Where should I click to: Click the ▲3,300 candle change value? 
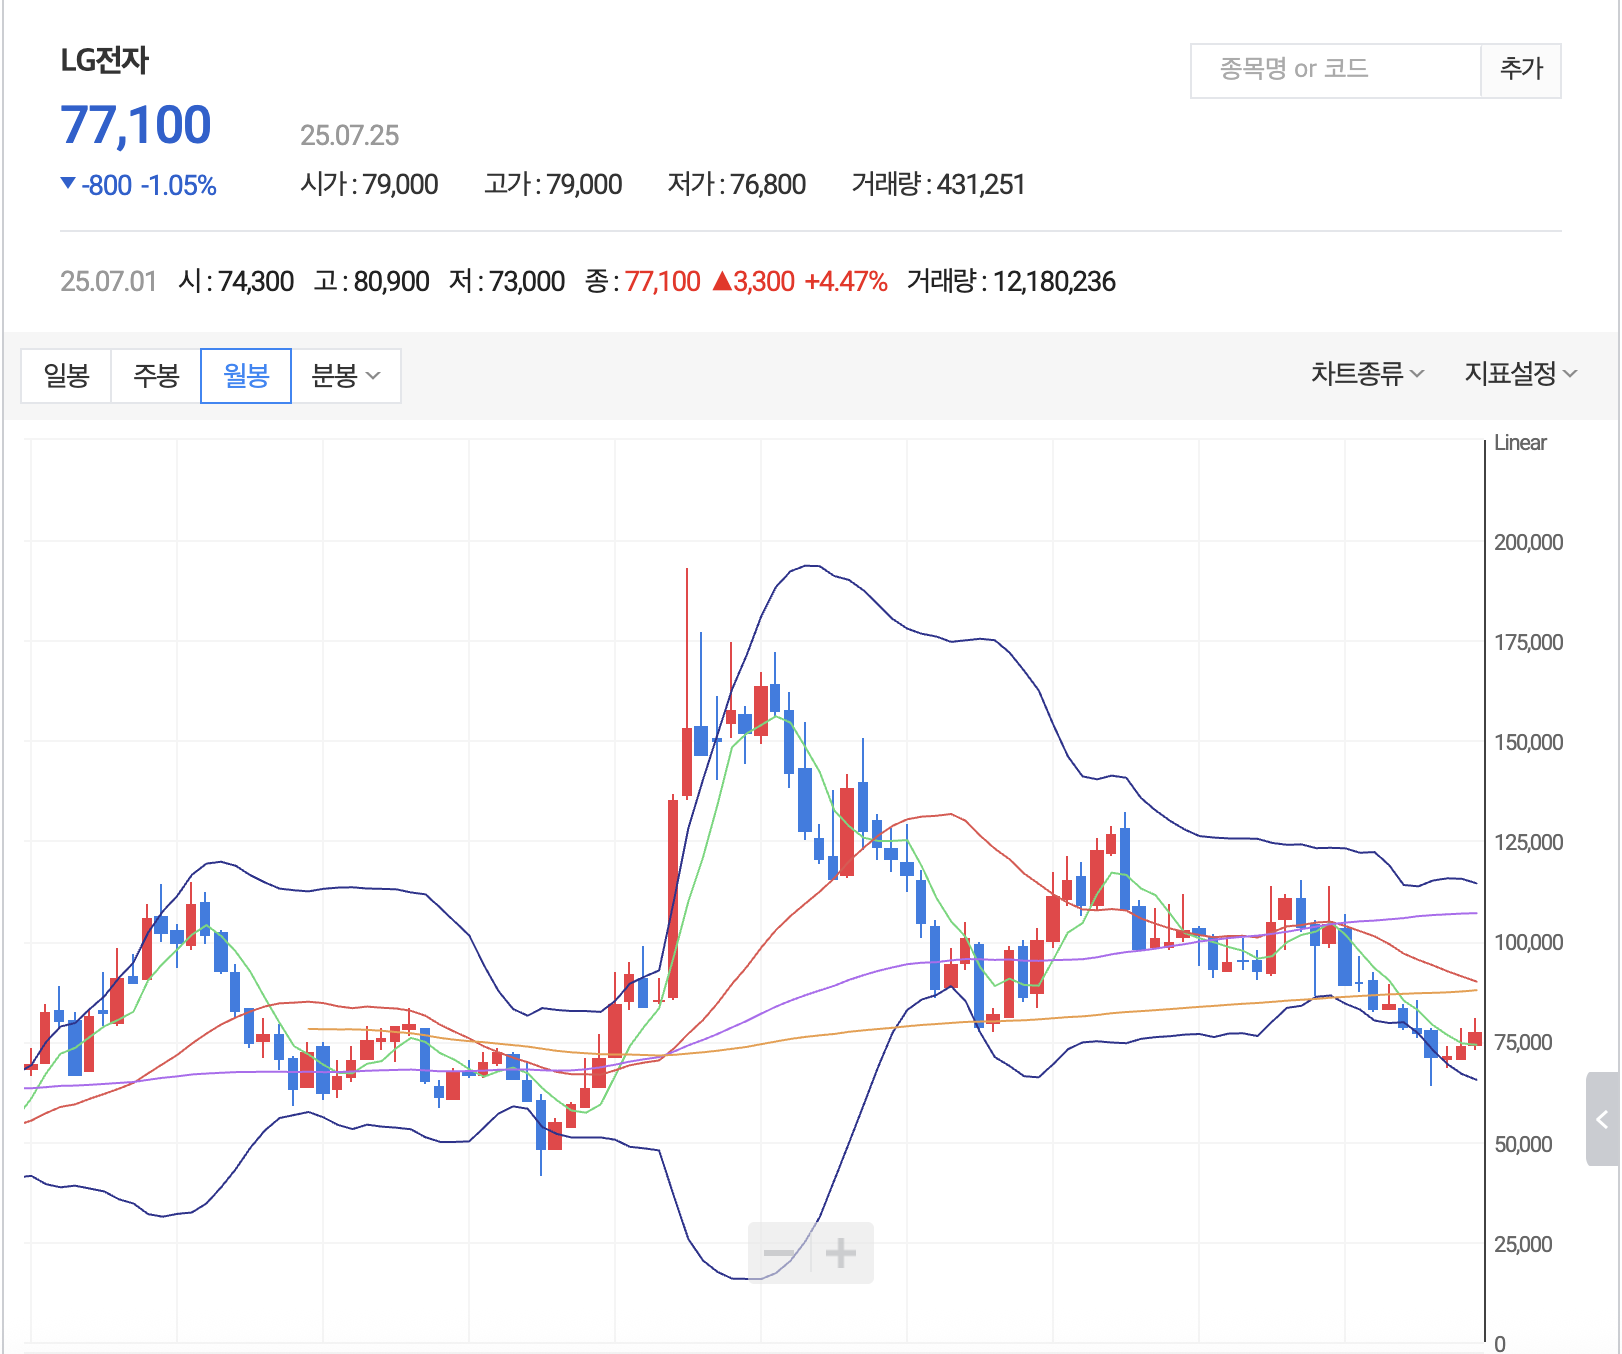pyautogui.click(x=754, y=282)
